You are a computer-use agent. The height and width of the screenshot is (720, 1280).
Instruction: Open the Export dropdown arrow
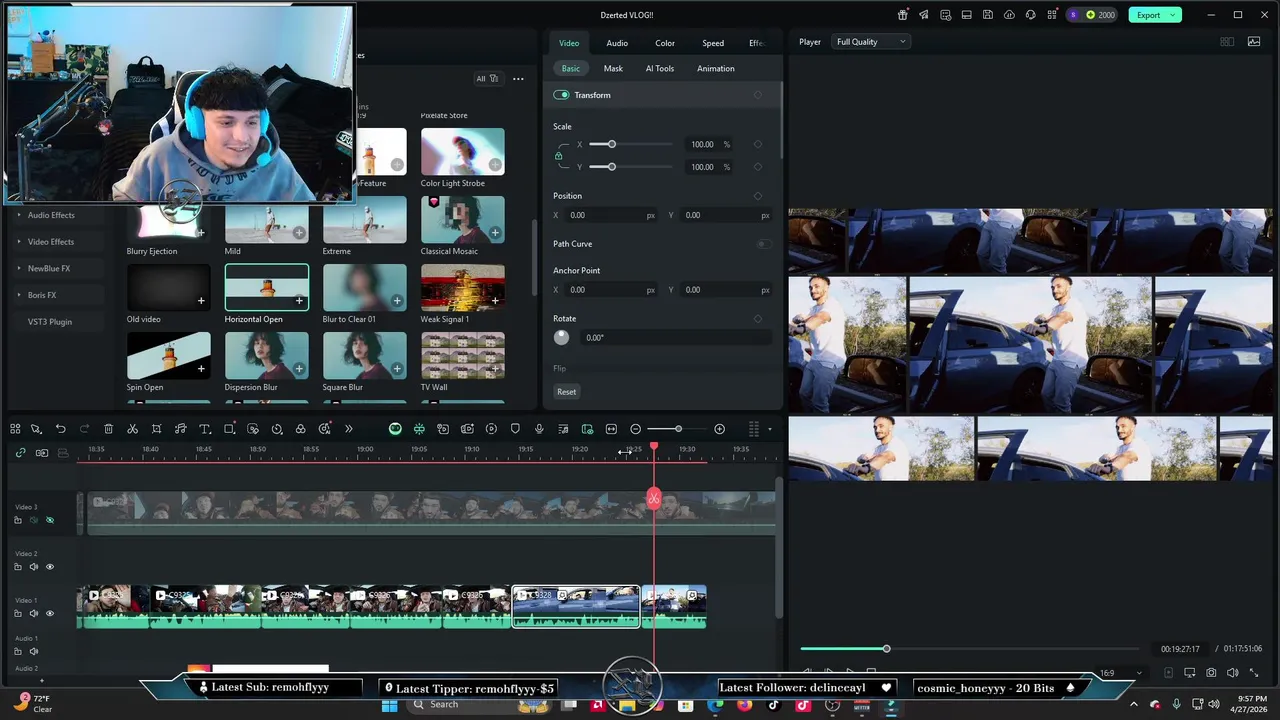[1174, 15]
